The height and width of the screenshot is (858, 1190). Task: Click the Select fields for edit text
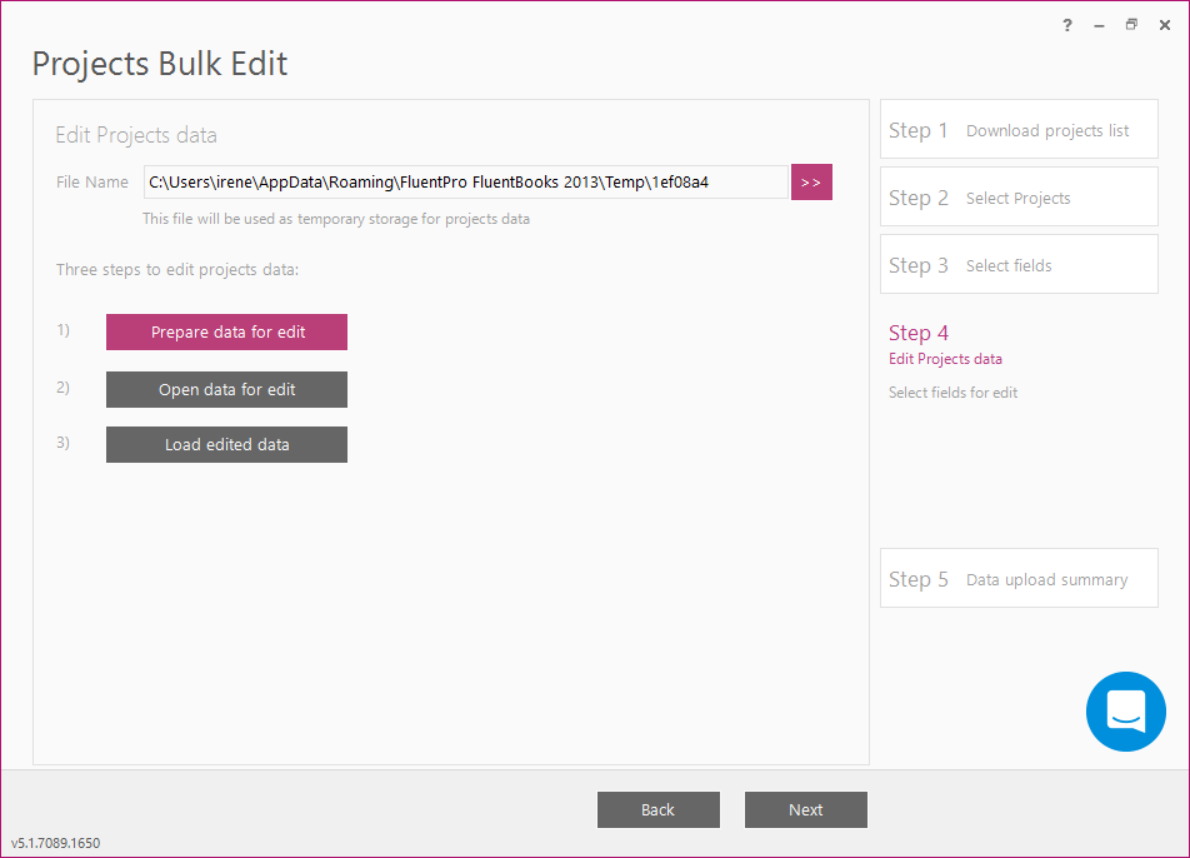point(952,392)
